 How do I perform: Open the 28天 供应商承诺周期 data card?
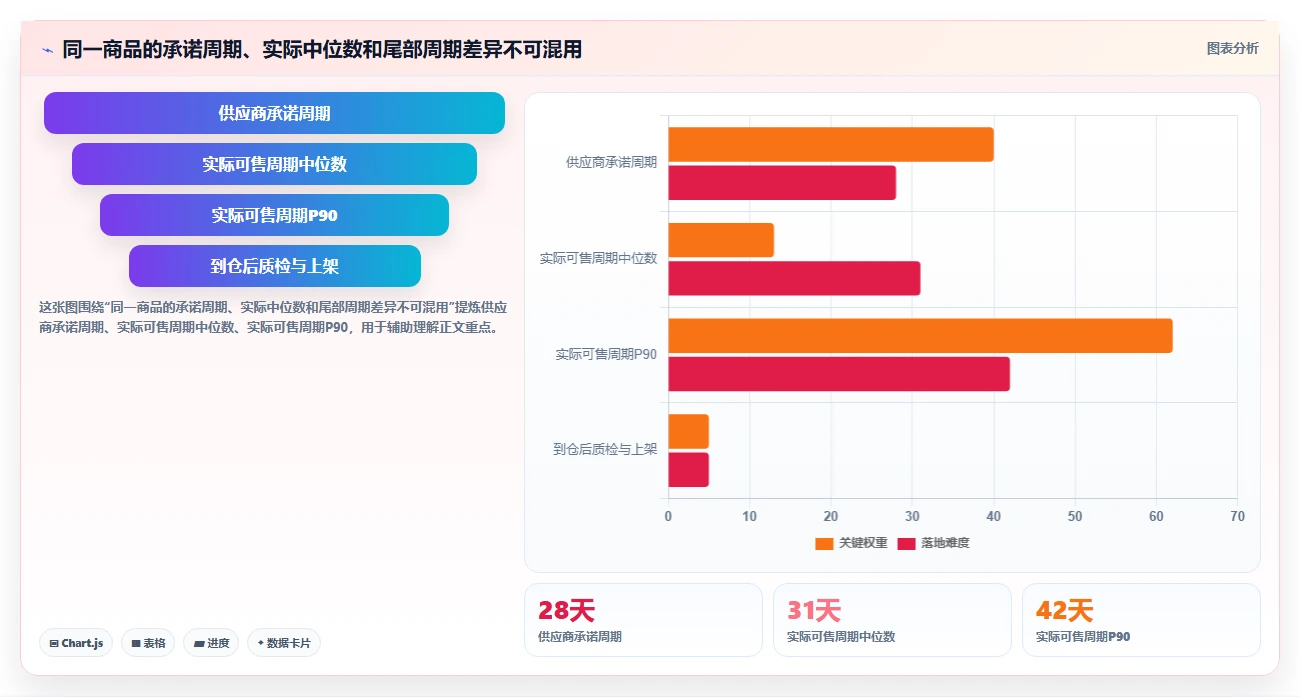pos(643,620)
